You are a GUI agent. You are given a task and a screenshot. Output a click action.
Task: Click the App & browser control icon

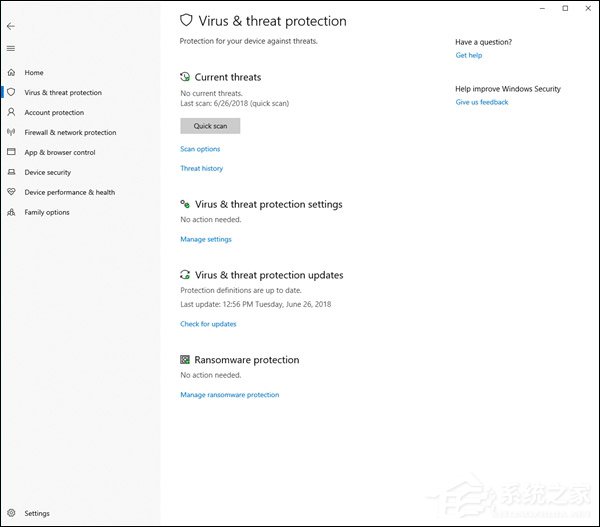point(11,153)
